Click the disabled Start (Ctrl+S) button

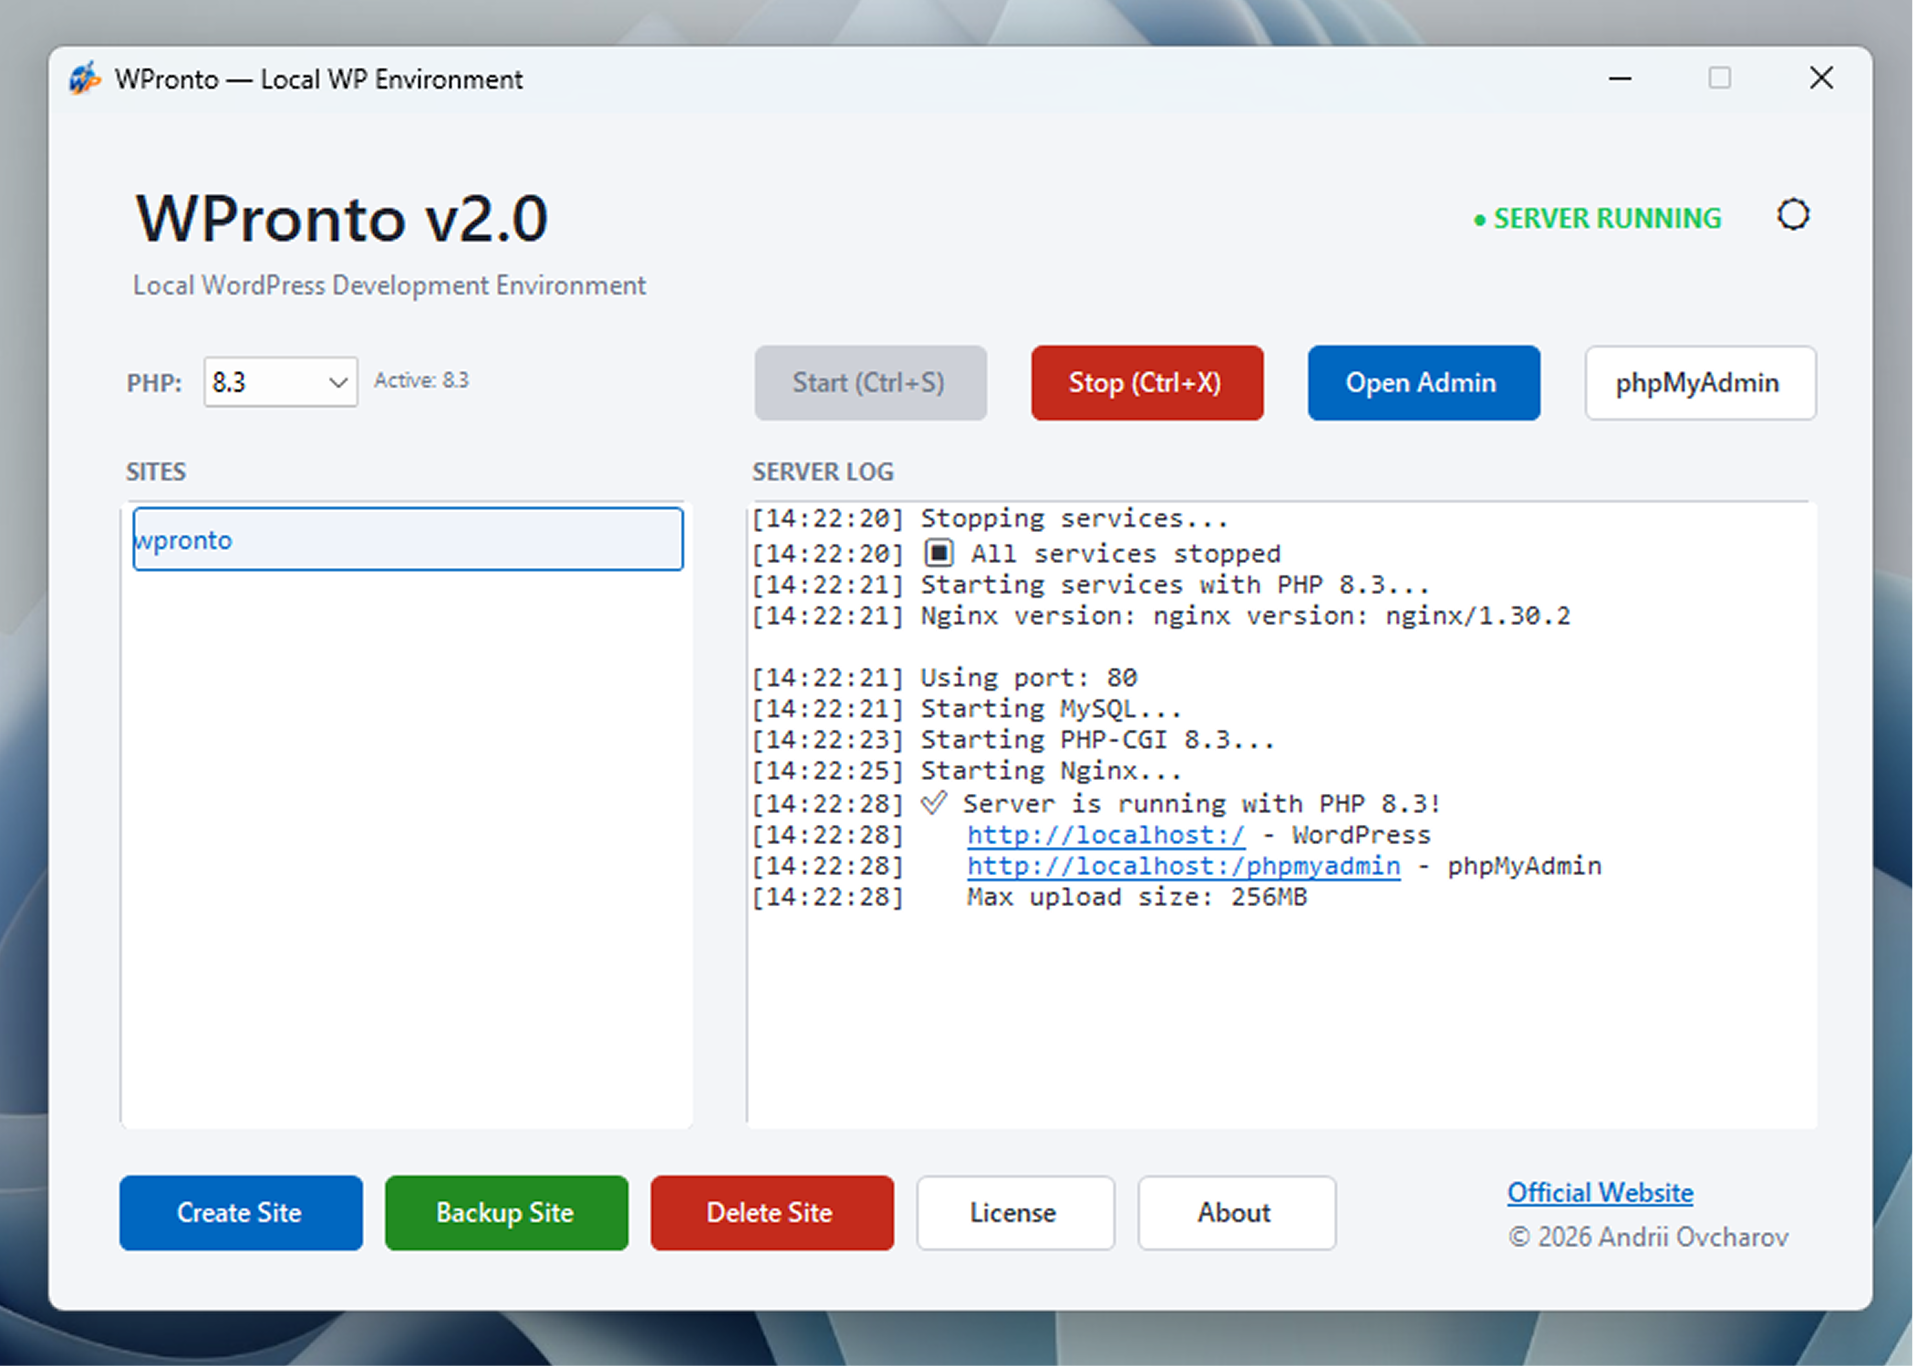pyautogui.click(x=870, y=383)
